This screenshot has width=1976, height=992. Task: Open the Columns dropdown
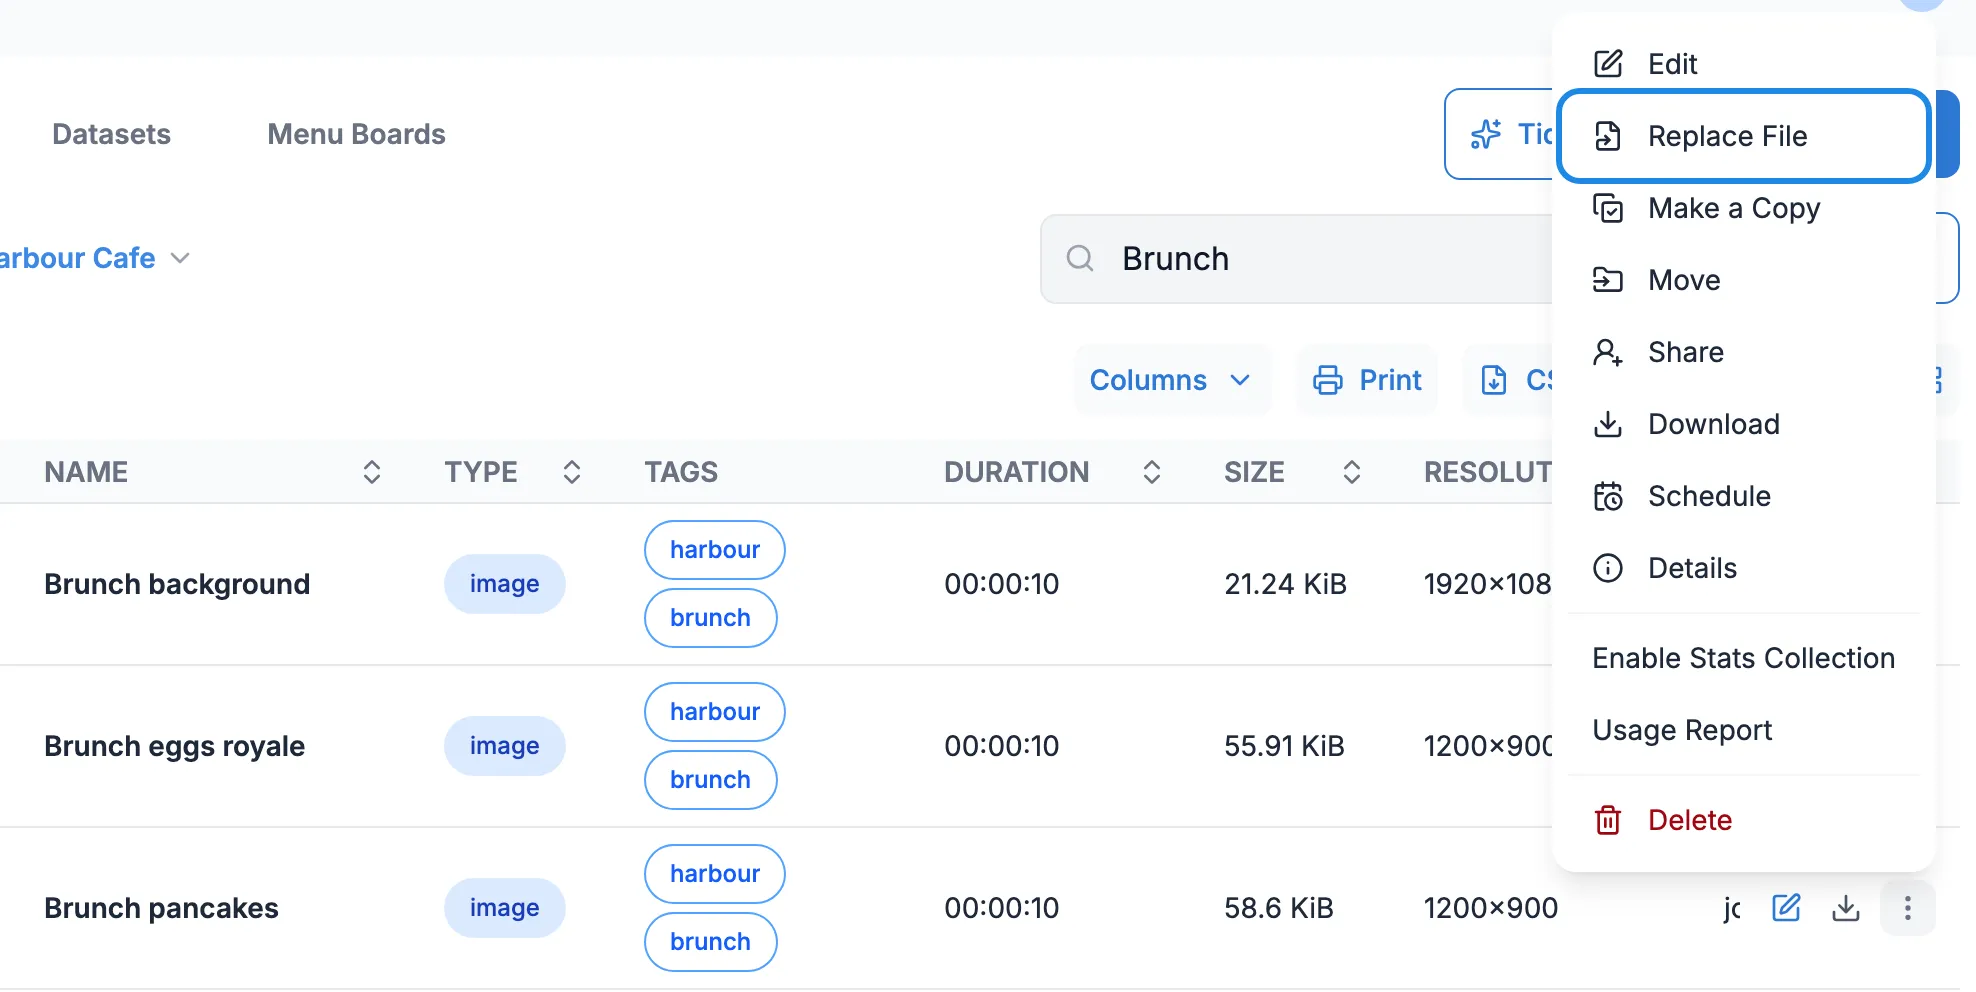pos(1172,380)
